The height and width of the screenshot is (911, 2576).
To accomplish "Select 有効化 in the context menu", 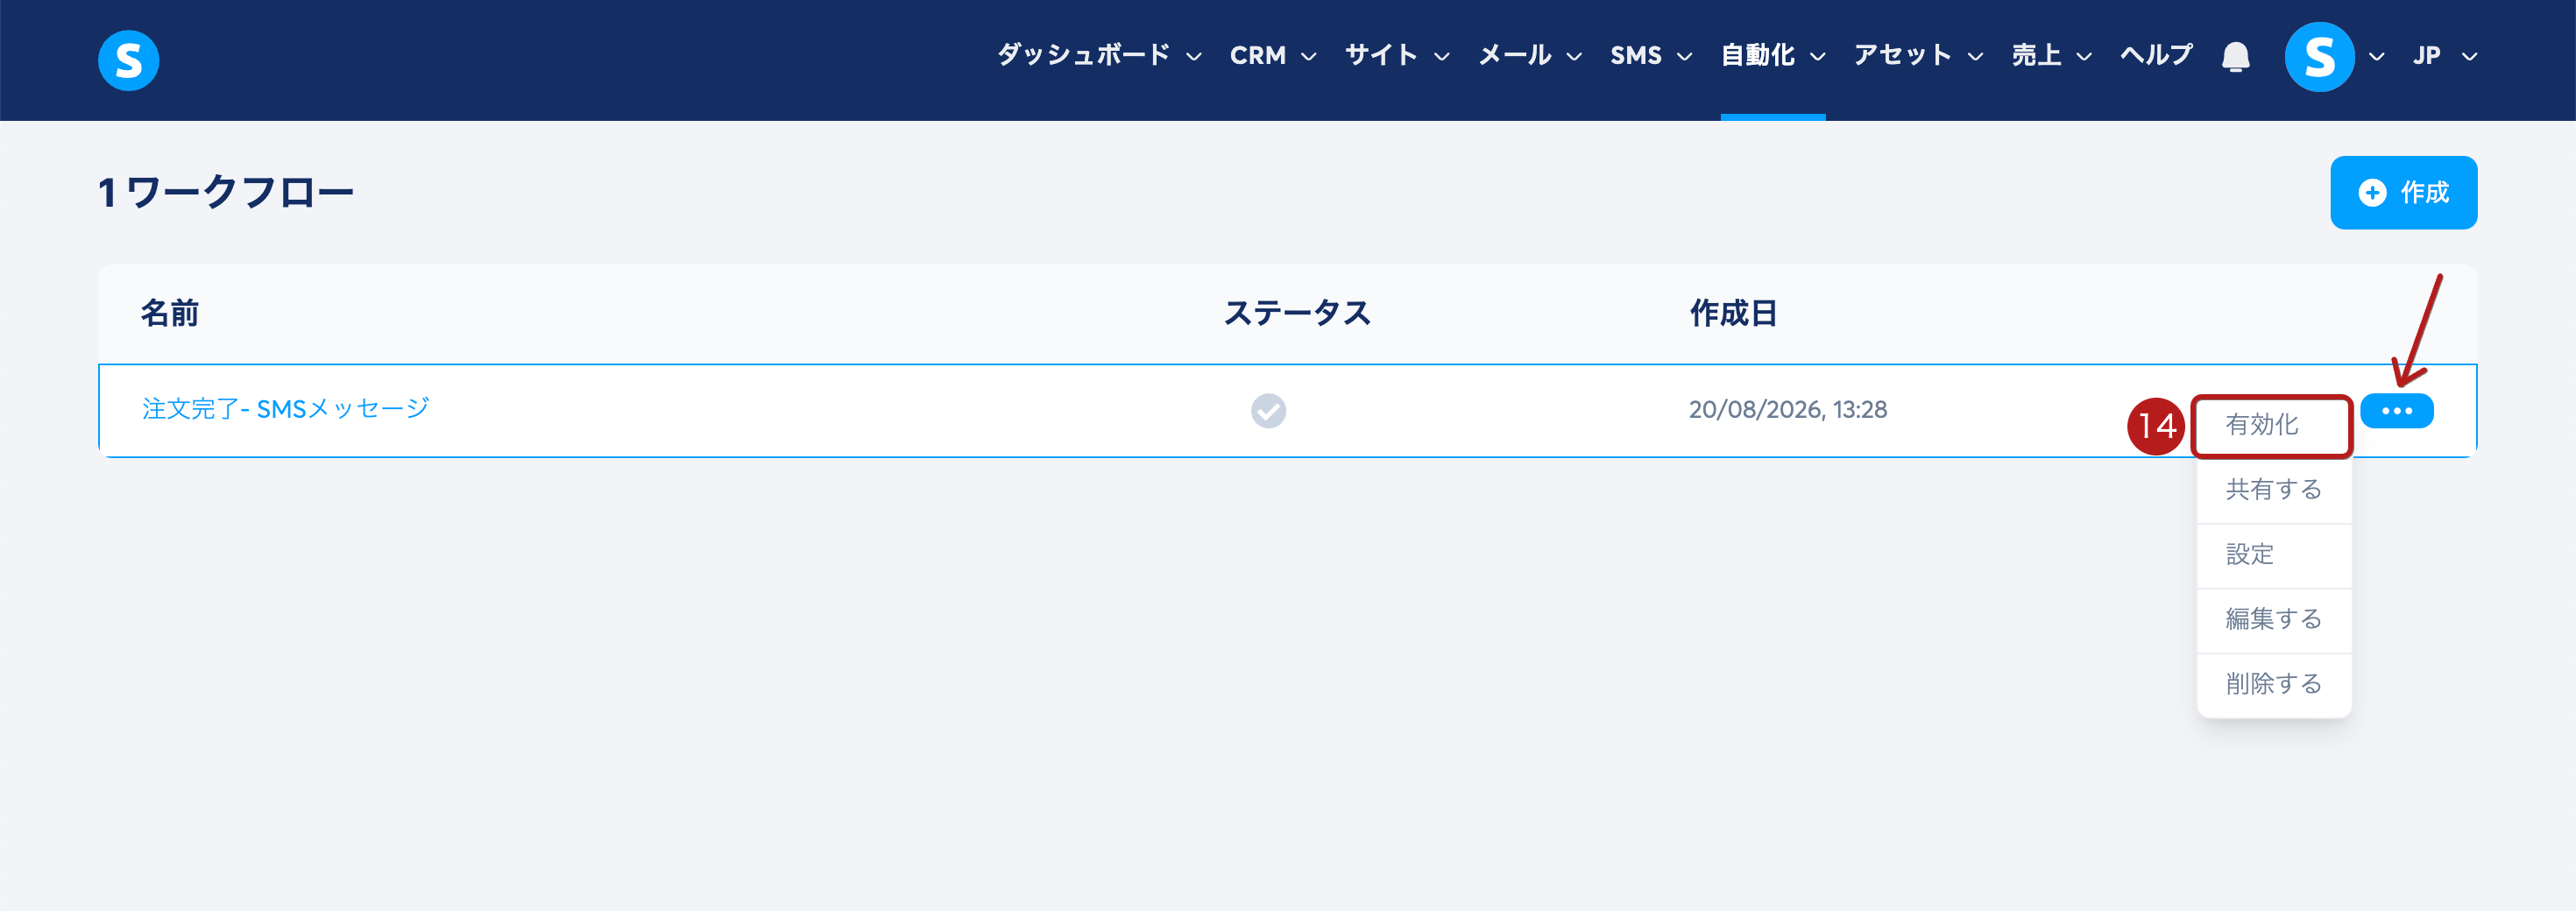I will pos(2272,426).
